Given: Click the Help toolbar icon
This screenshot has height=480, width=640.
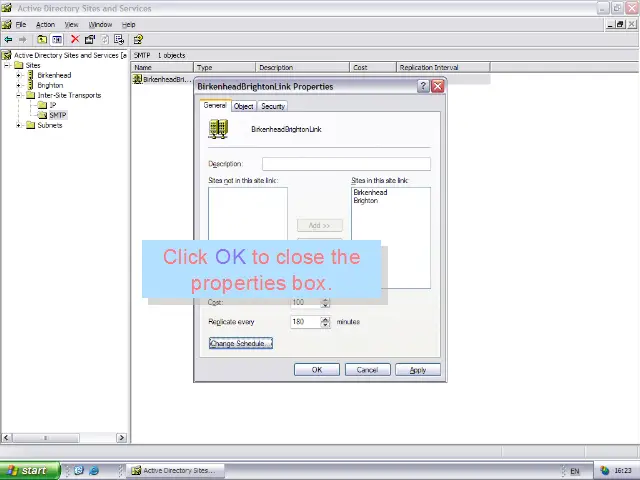Looking at the screenshot, I should [x=138, y=39].
